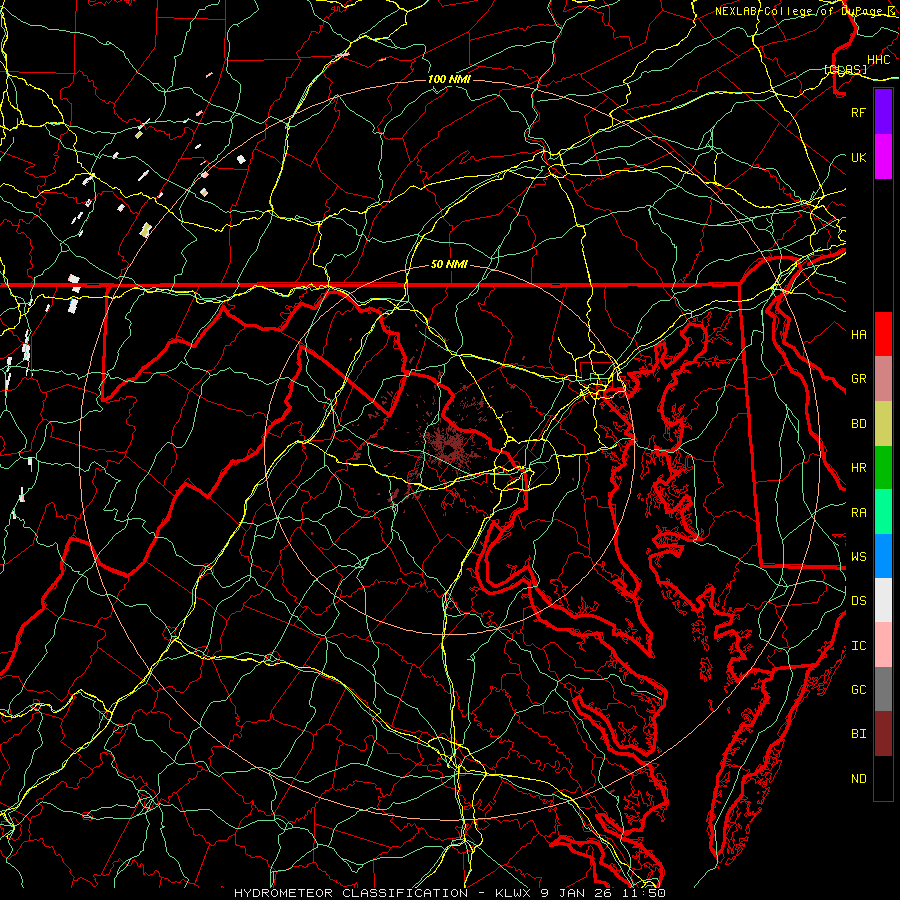Select the IC pink legend swatch
The height and width of the screenshot is (900, 900).
click(883, 645)
